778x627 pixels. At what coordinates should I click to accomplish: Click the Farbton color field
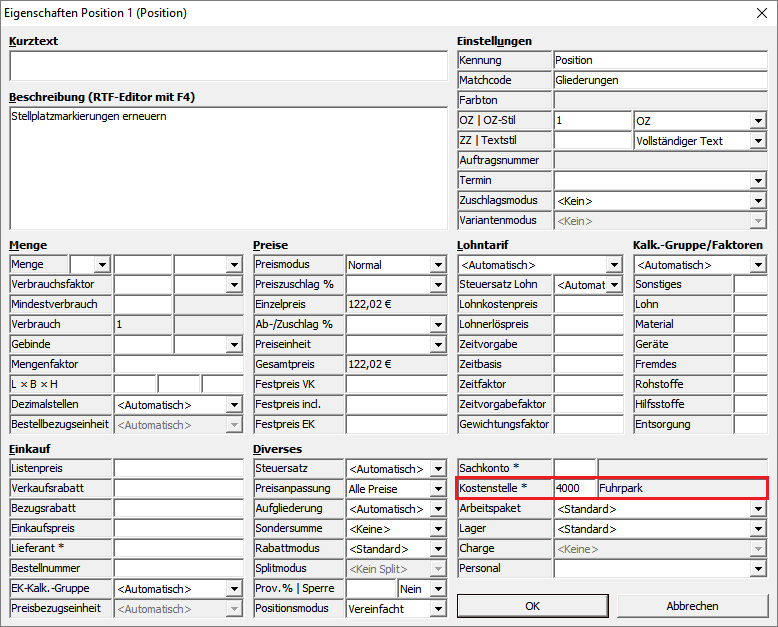(x=660, y=101)
